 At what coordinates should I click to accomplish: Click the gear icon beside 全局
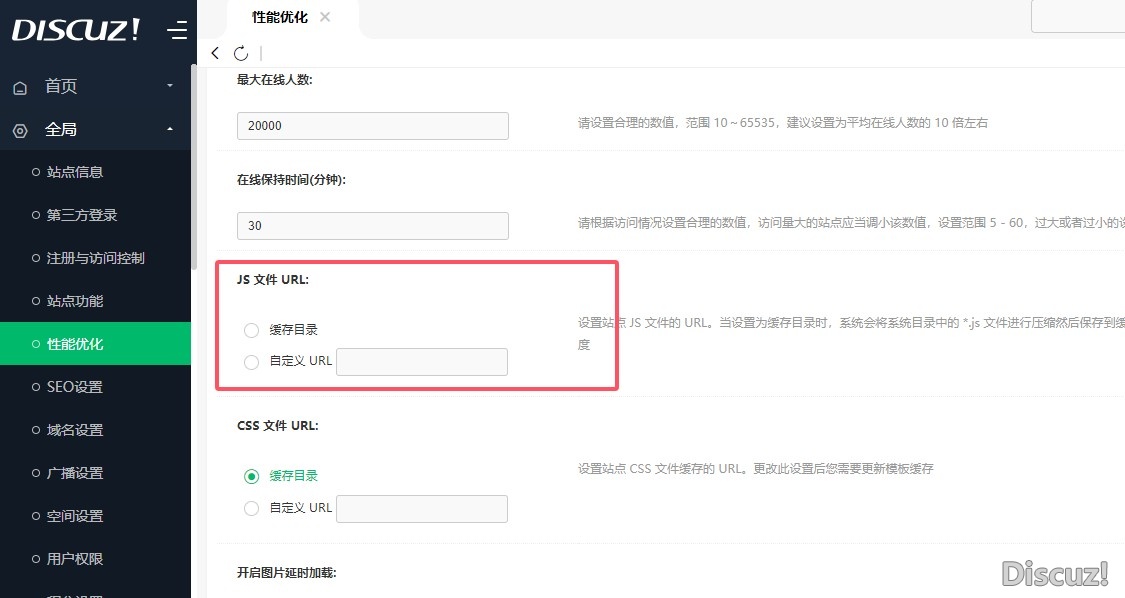pyautogui.click(x=20, y=129)
